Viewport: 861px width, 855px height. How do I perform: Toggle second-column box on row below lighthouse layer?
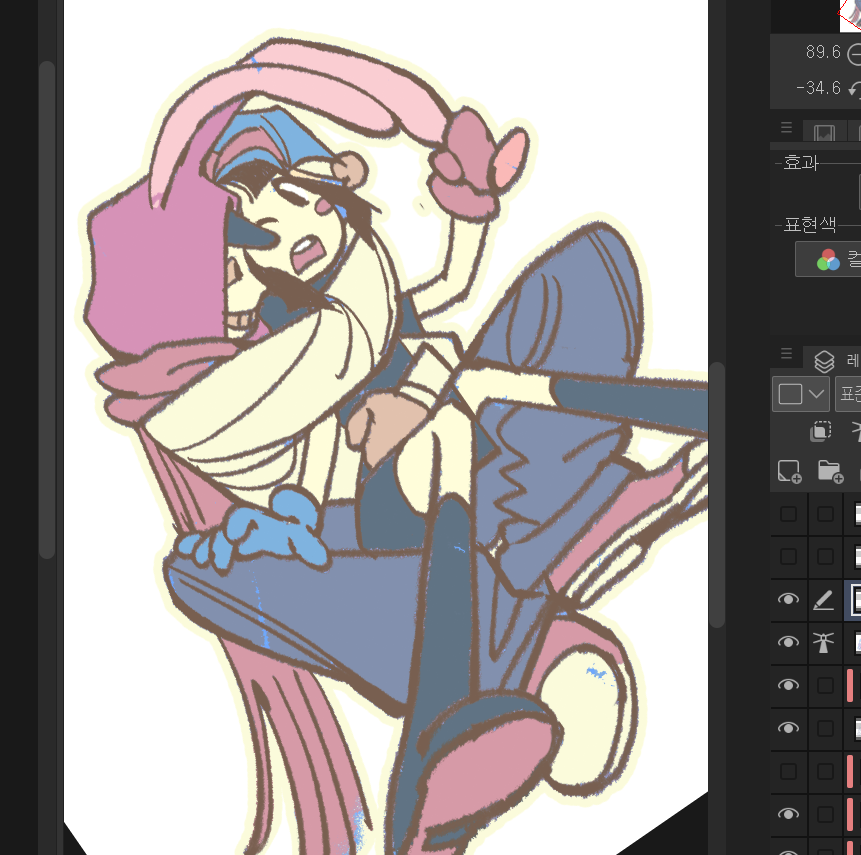[x=825, y=685]
